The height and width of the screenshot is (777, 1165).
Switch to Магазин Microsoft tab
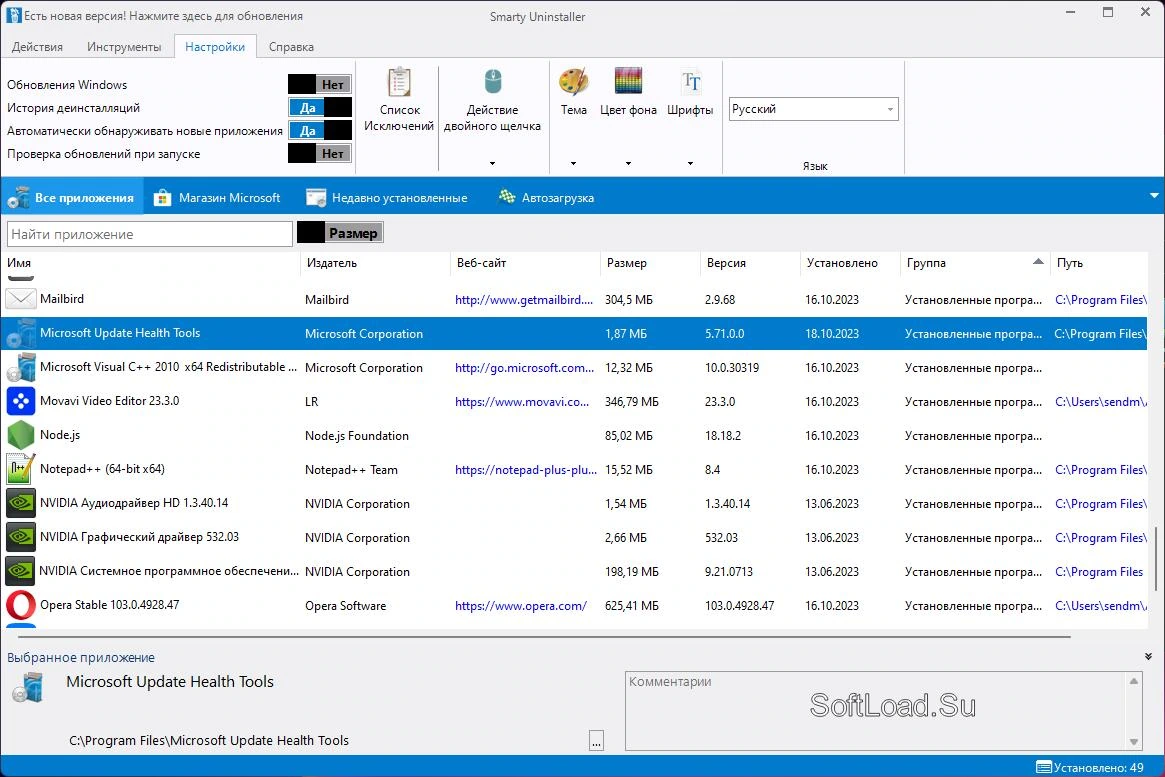pos(216,198)
